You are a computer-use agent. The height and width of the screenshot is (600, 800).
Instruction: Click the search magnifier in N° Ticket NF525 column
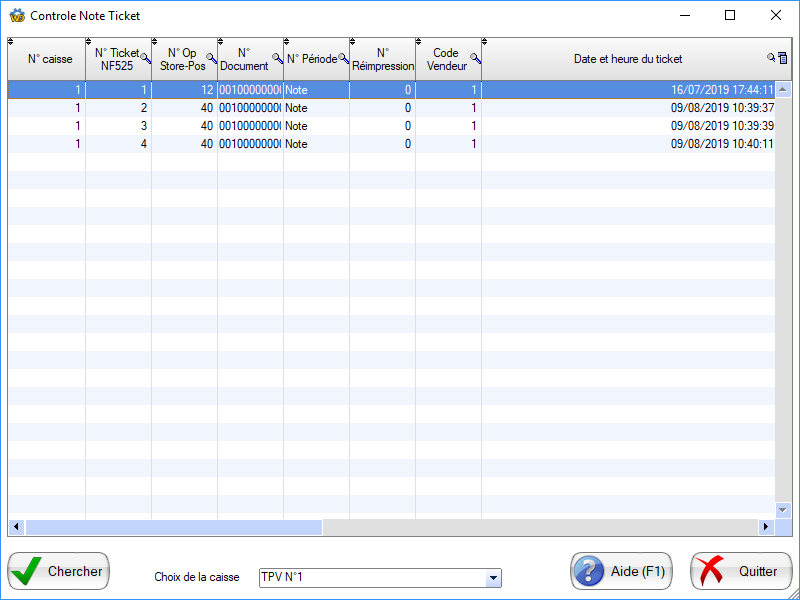point(146,58)
